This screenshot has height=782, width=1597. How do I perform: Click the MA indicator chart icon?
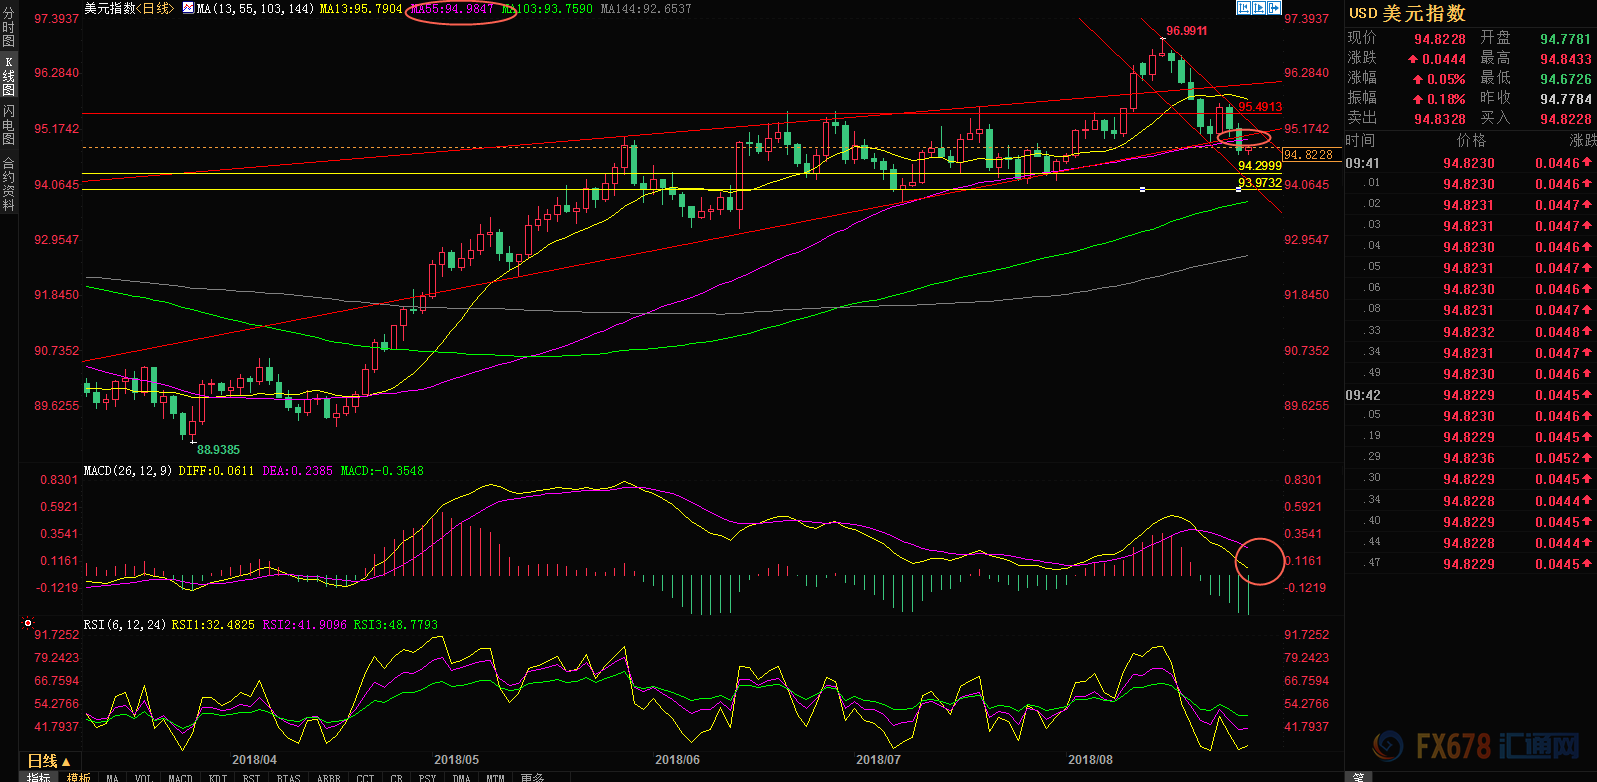tap(188, 8)
